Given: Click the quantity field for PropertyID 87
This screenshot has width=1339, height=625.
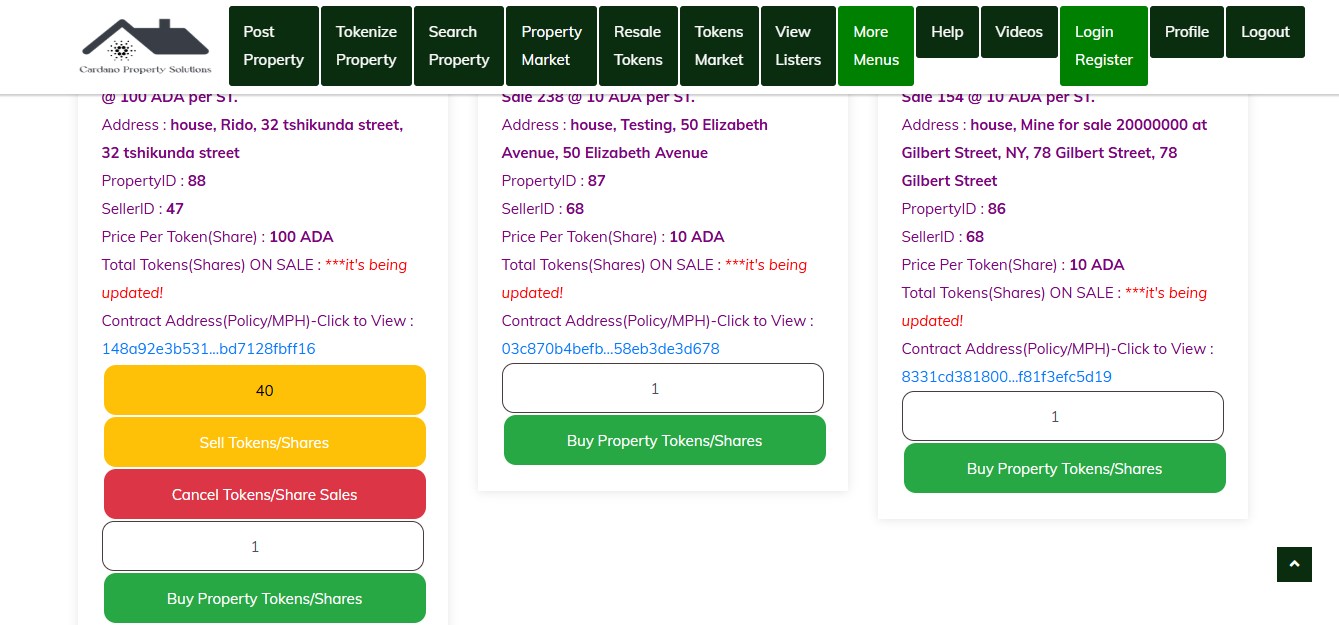Looking at the screenshot, I should (x=662, y=388).
